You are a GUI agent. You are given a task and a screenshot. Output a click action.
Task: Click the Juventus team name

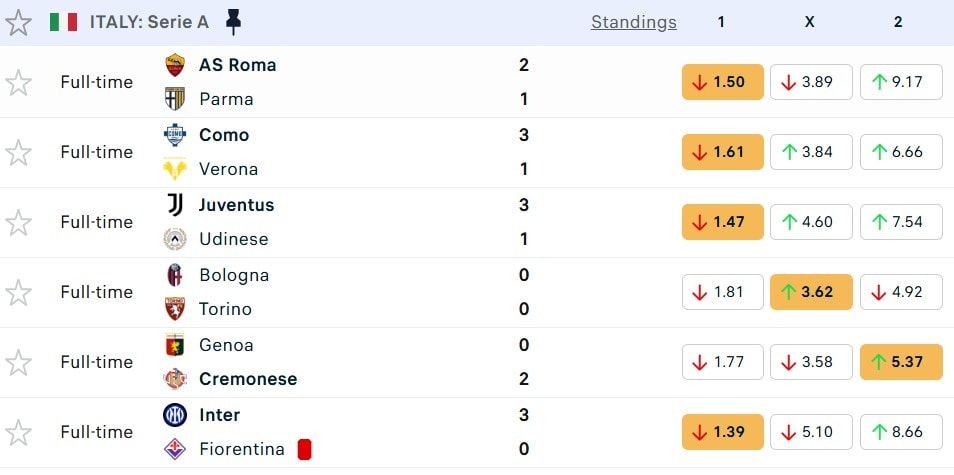pyautogui.click(x=236, y=205)
